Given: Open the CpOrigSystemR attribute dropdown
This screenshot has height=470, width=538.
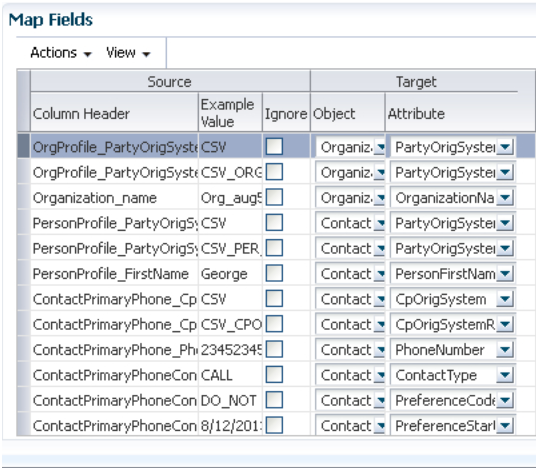Looking at the screenshot, I should [x=505, y=325].
